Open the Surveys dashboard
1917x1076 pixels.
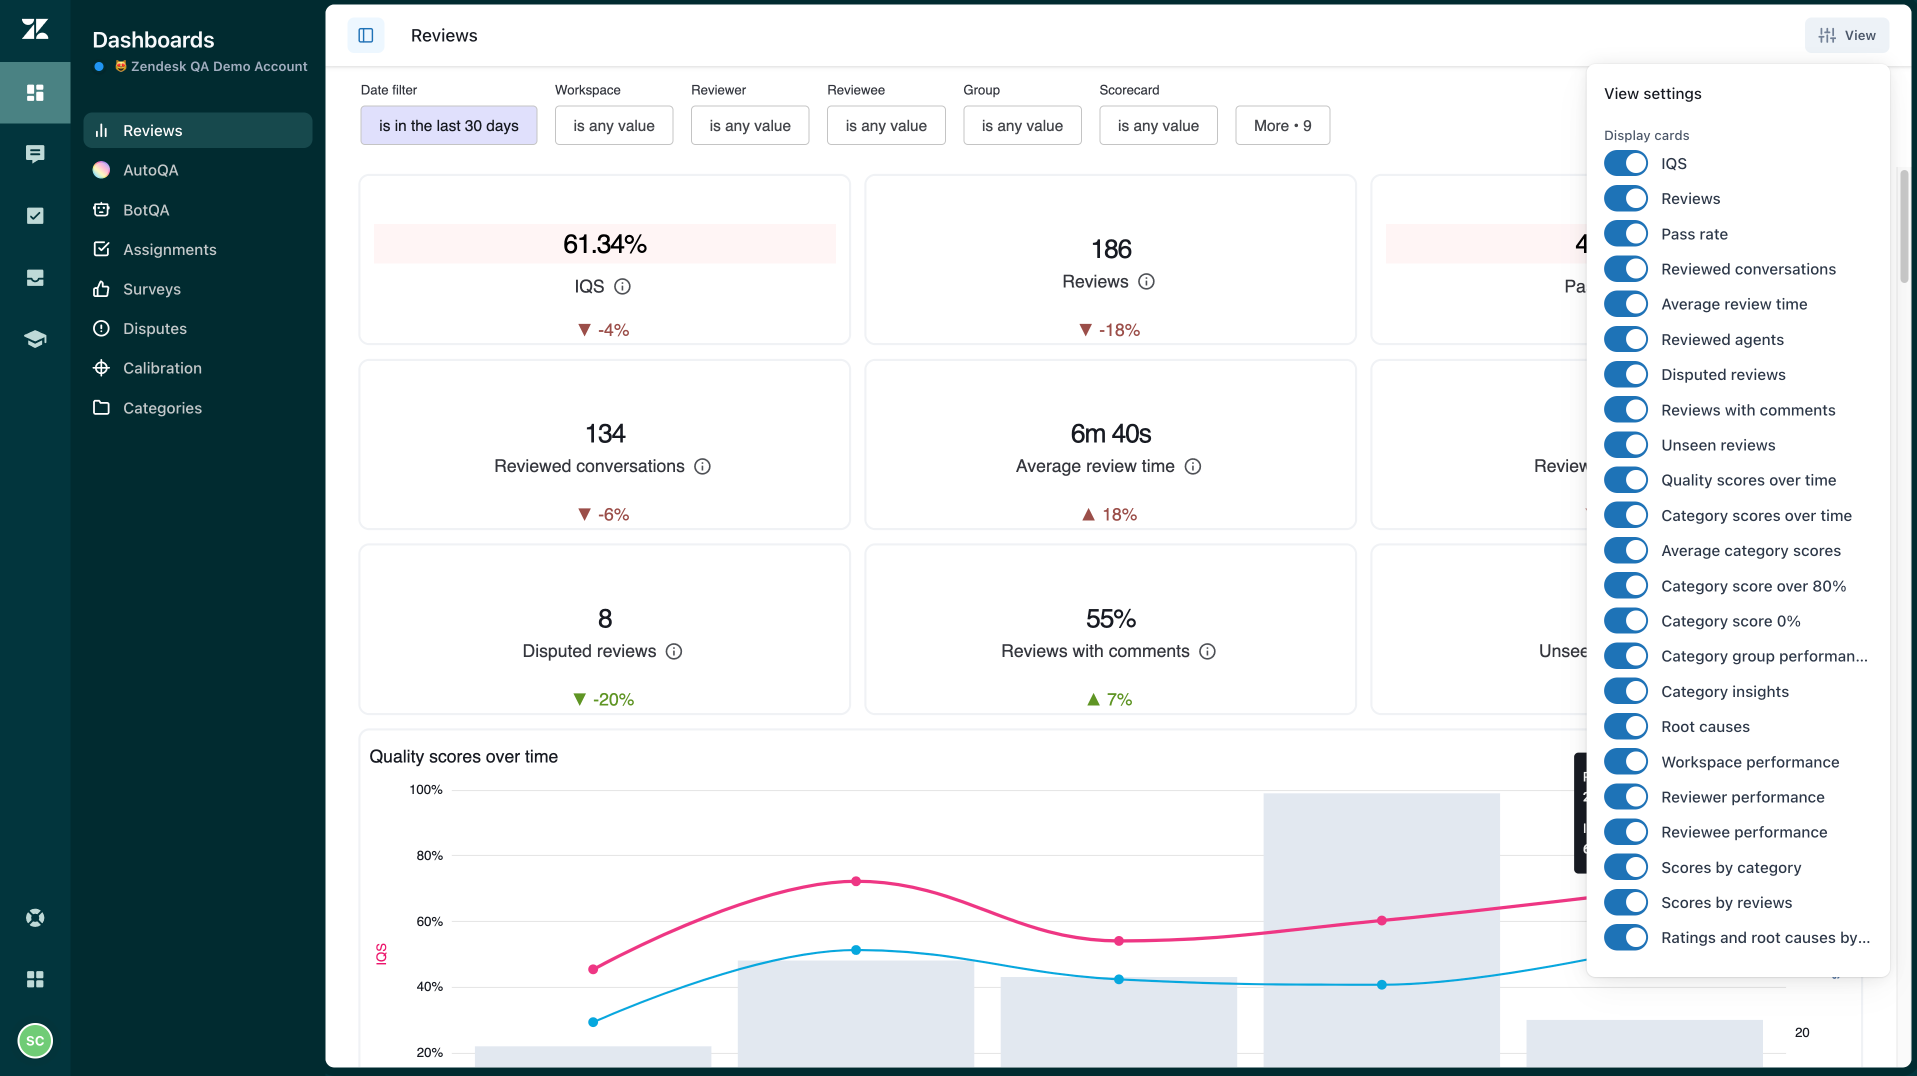pyautogui.click(x=198, y=289)
